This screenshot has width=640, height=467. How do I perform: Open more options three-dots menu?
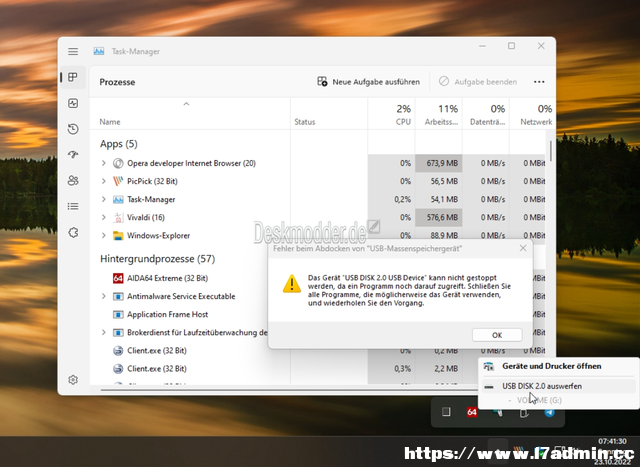tap(539, 82)
